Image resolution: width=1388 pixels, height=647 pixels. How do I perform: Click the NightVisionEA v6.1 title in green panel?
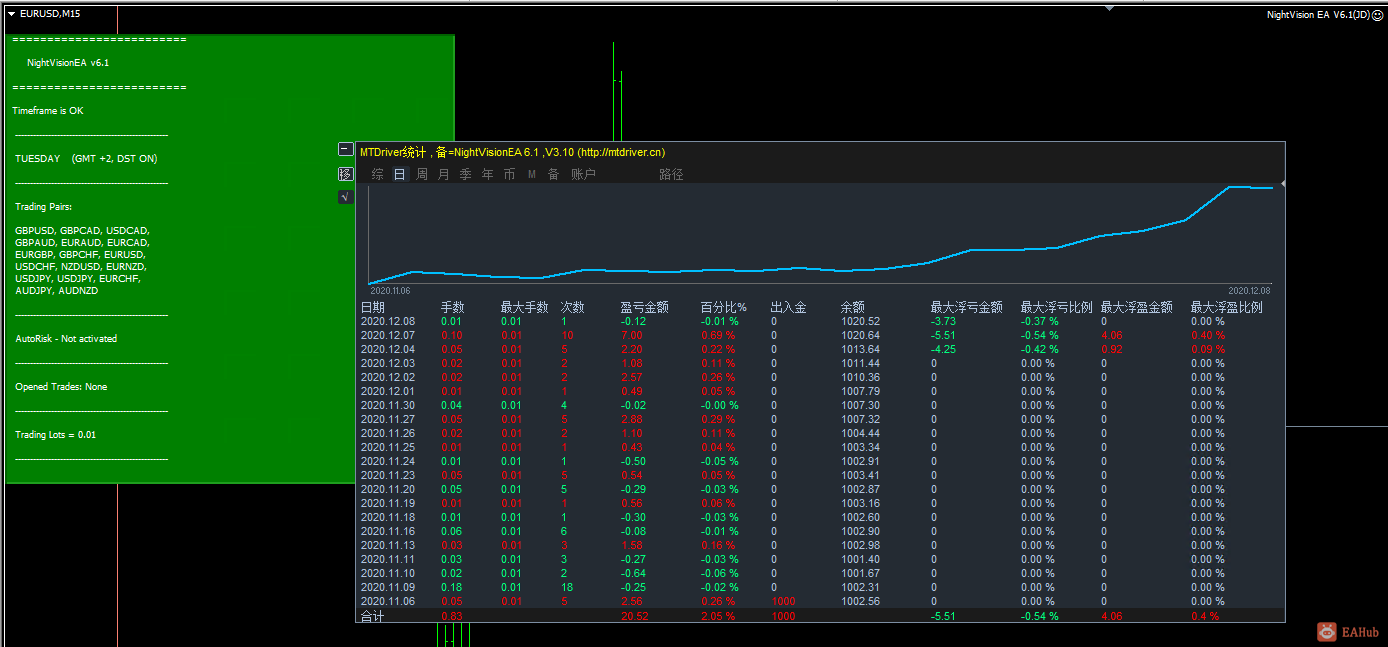click(68, 63)
